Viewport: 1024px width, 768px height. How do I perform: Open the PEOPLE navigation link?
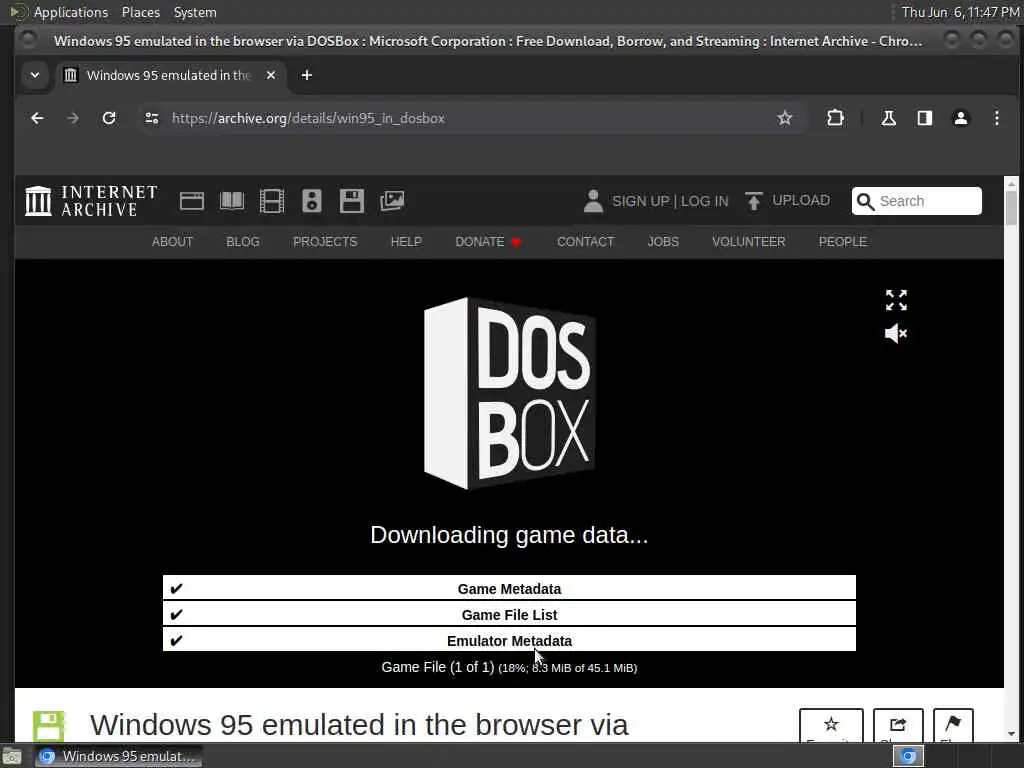click(x=842, y=242)
